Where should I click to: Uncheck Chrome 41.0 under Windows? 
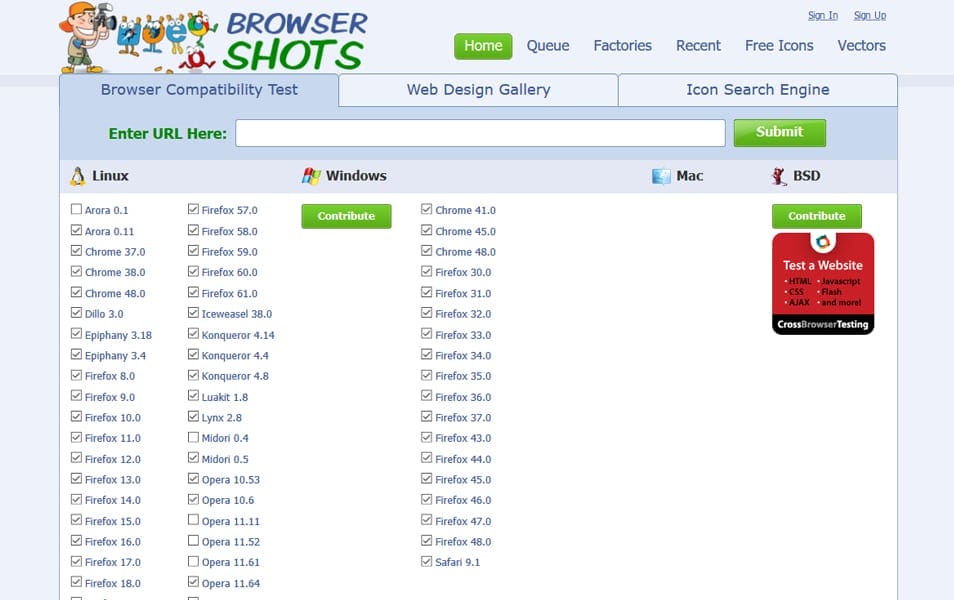(x=427, y=209)
